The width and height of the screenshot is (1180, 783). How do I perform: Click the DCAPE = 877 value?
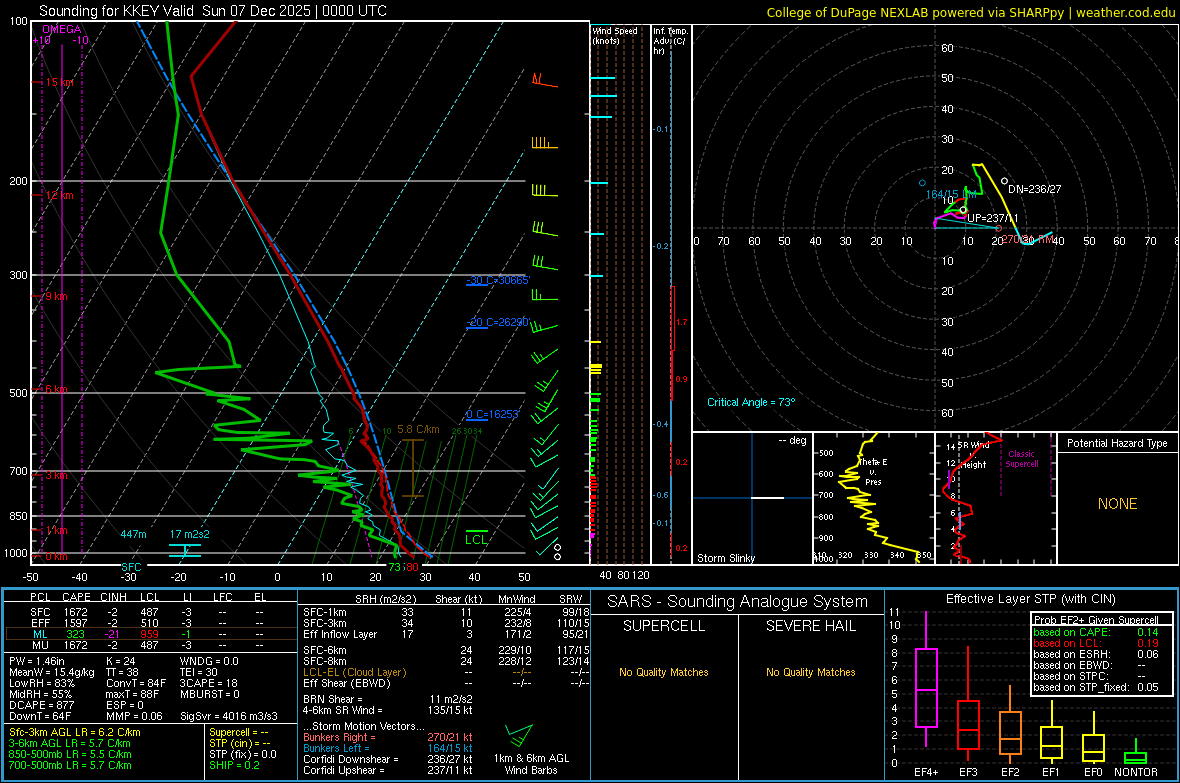pos(41,705)
